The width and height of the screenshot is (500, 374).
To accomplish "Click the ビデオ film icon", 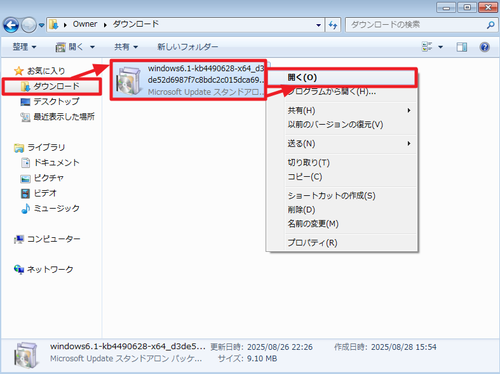I will click(x=25, y=193).
